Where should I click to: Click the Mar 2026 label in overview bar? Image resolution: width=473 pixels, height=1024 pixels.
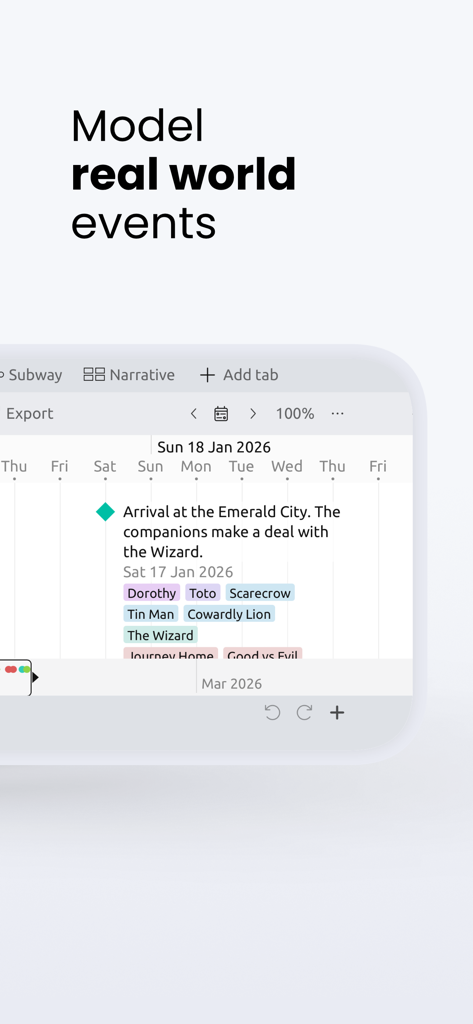point(231,684)
